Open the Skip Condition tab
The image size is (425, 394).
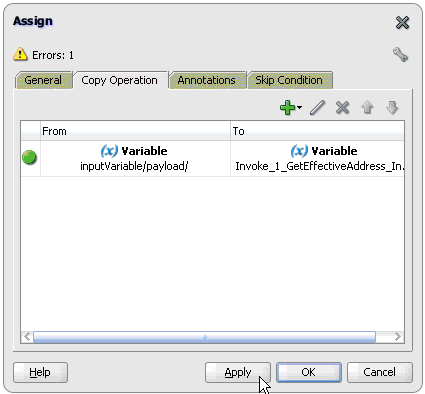289,80
